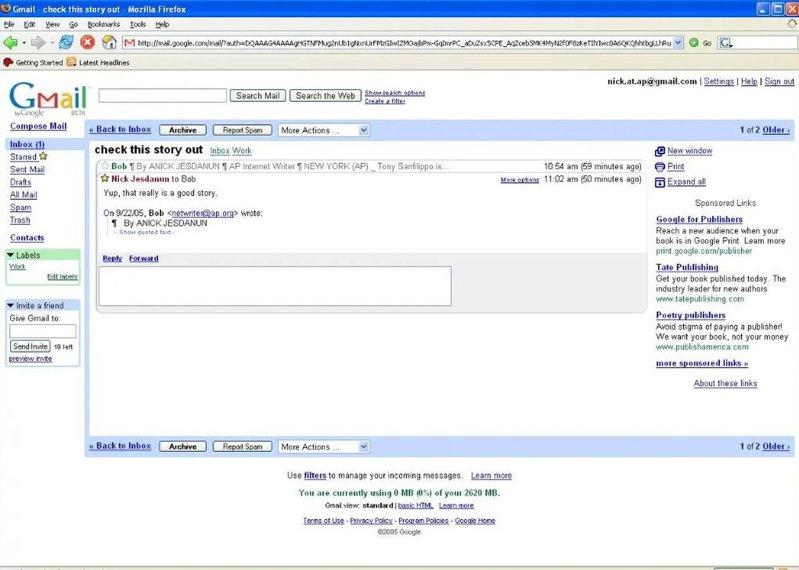799x570 pixels.
Task: Click the Expand all icon
Action: [x=660, y=183]
